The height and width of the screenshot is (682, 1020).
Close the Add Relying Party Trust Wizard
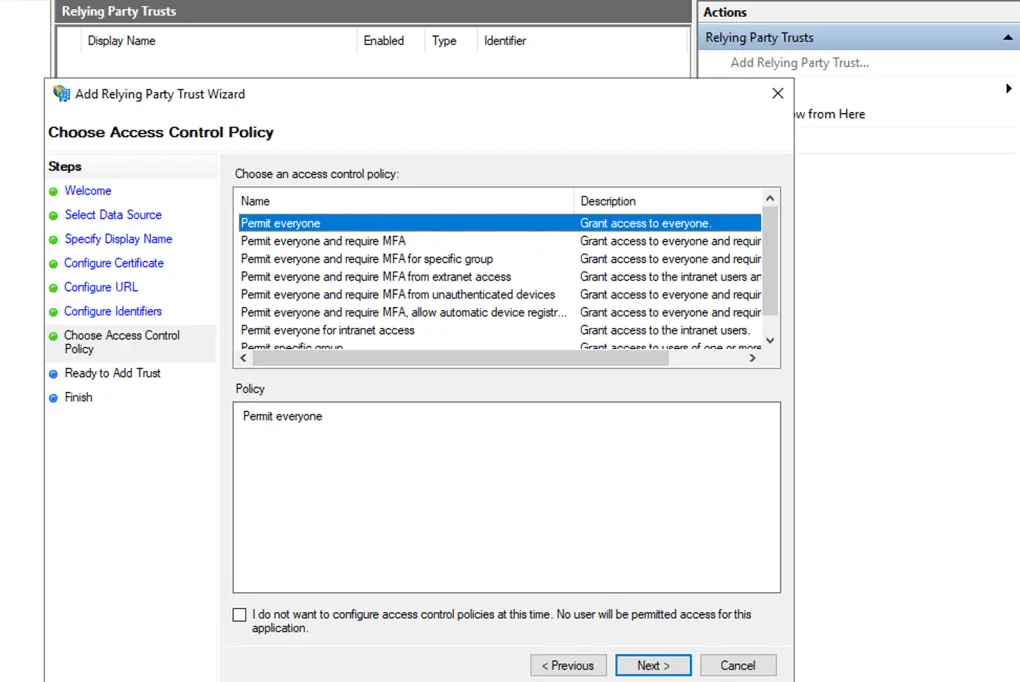tap(778, 94)
